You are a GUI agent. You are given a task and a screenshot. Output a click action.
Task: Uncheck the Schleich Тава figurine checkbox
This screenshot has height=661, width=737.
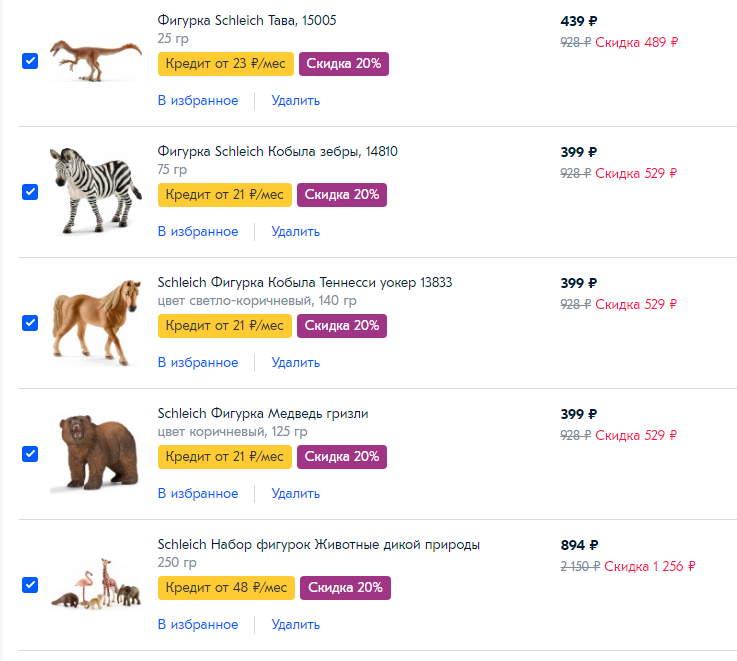pyautogui.click(x=30, y=61)
